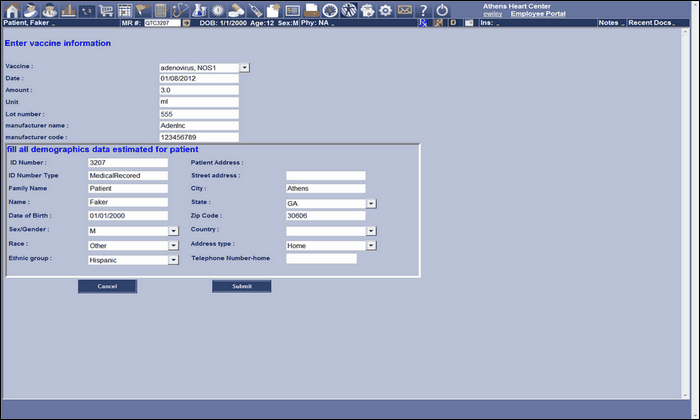Open the Notes menu
This screenshot has width=700, height=420.
tap(609, 21)
